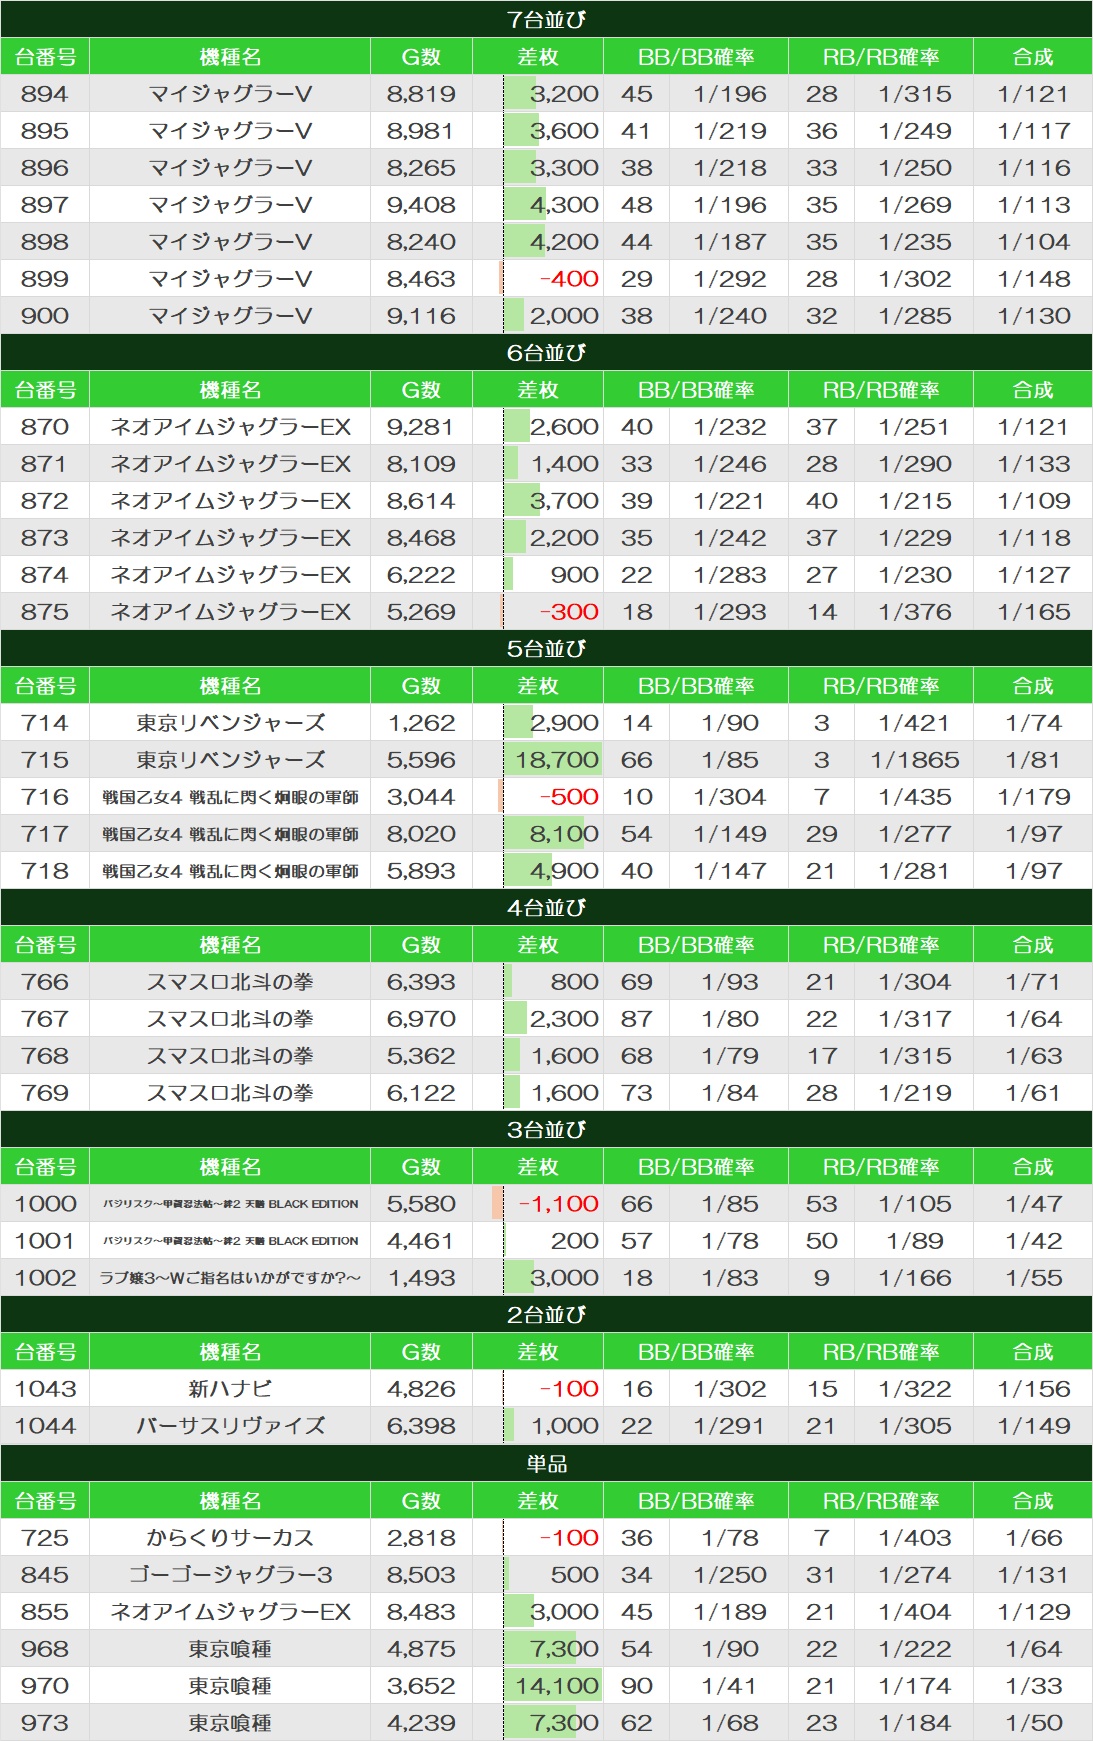Select the 5台並び section heading

point(546,648)
